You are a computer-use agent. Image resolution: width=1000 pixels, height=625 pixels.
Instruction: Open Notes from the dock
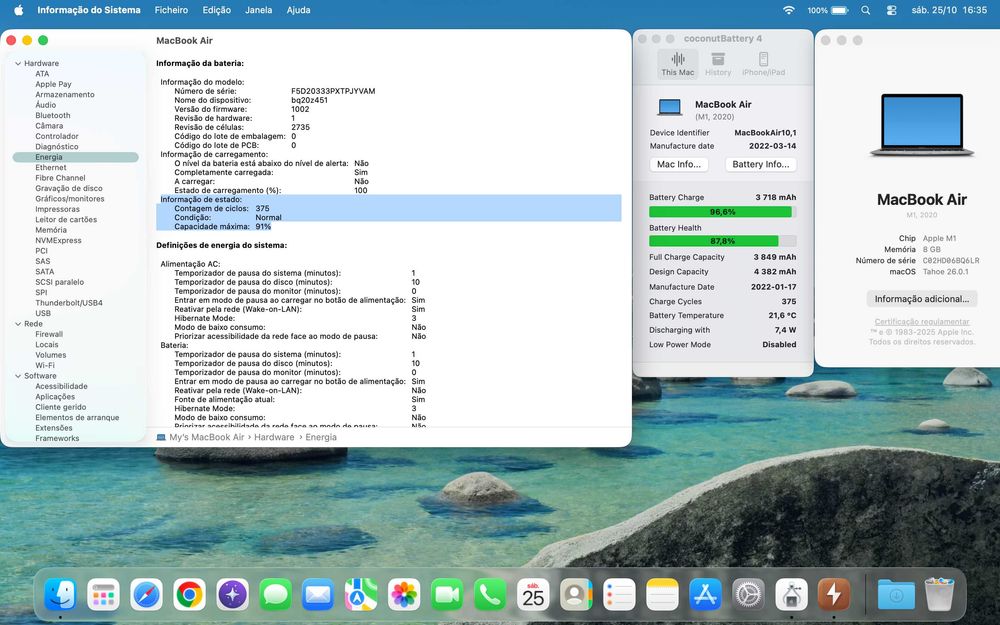point(662,595)
